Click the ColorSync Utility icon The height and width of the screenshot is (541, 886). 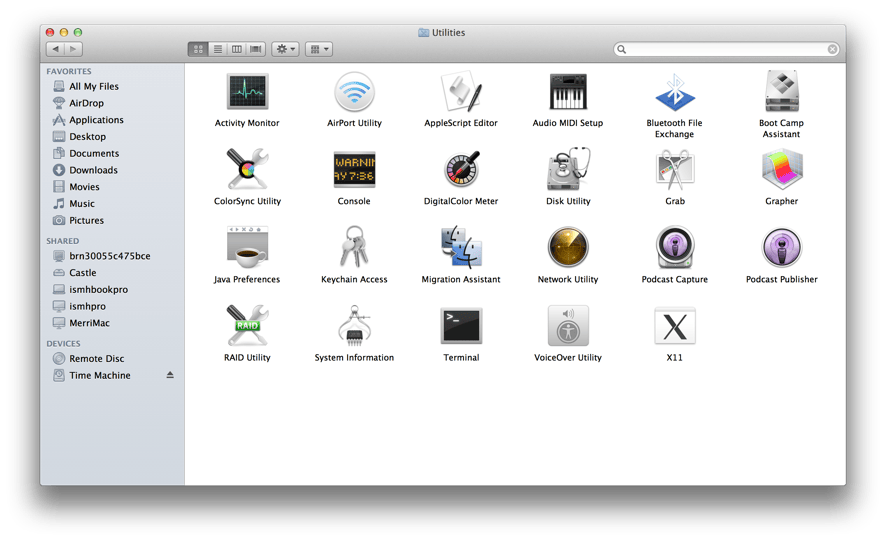(247, 169)
